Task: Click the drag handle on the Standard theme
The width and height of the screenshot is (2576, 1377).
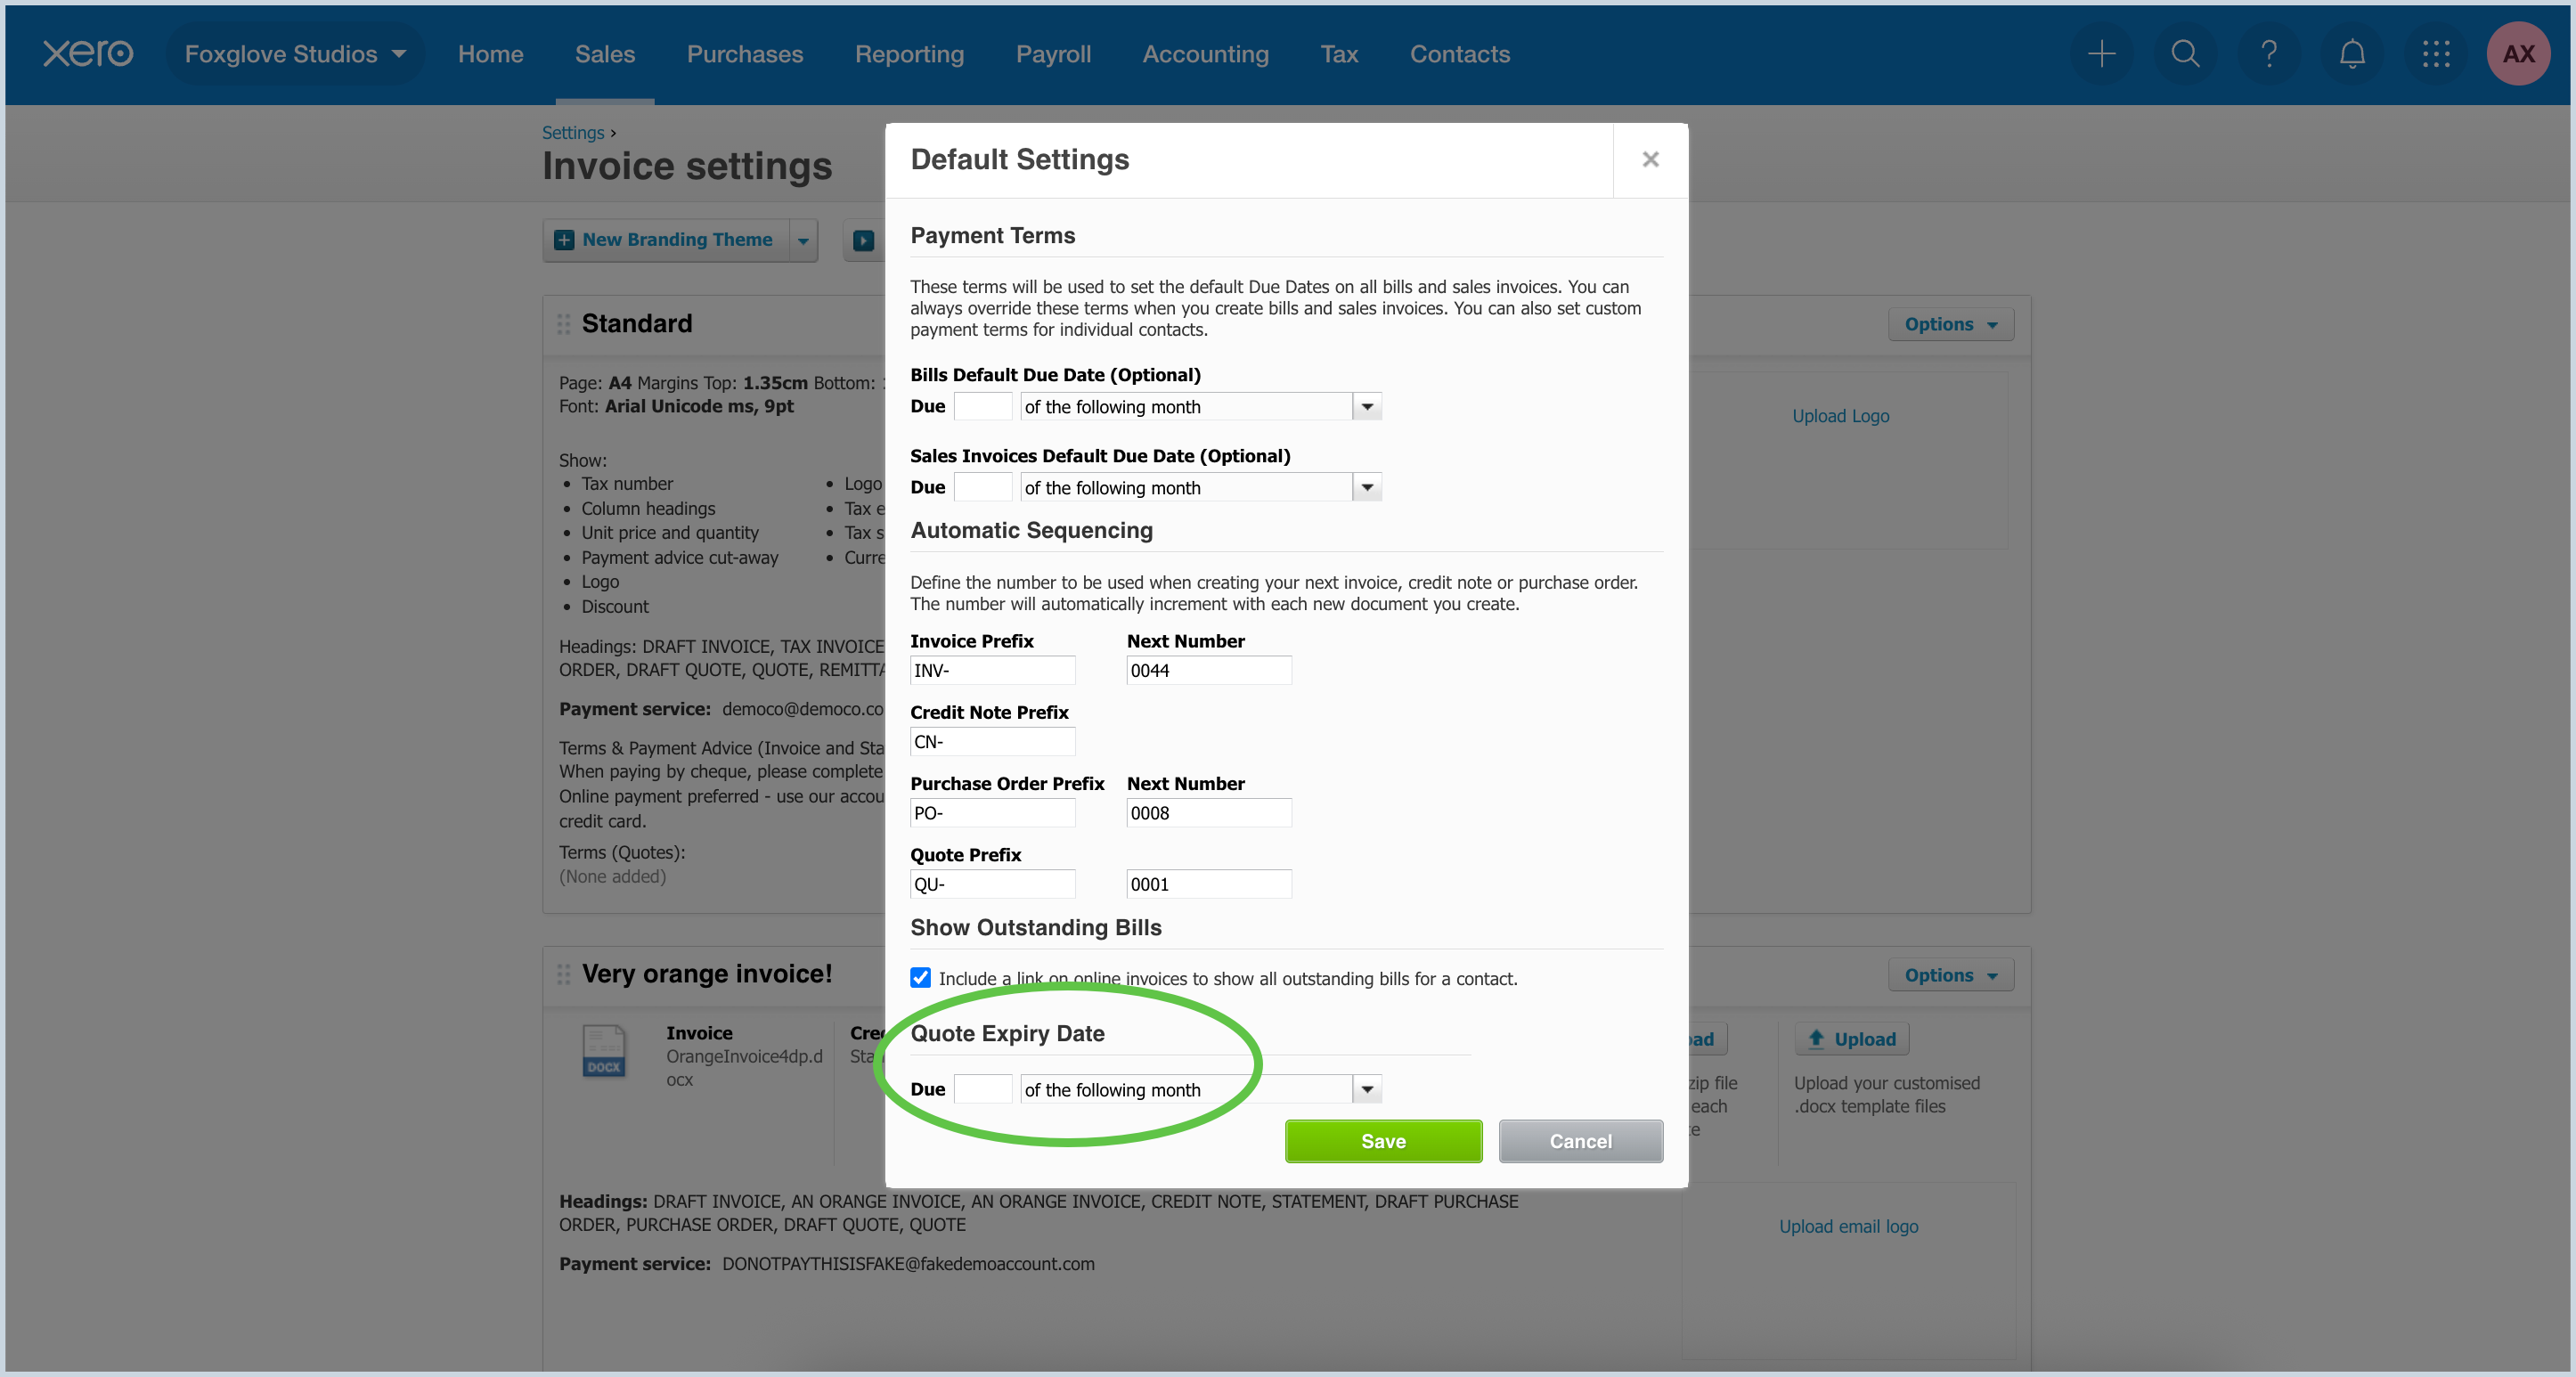Action: pyautogui.click(x=563, y=323)
